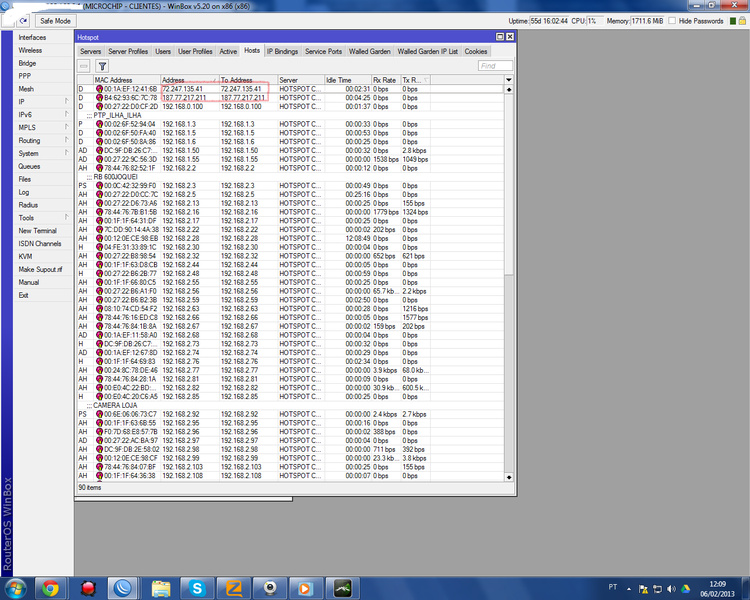Open Google Chrome from the taskbar
This screenshot has width=750, height=600.
50,589
